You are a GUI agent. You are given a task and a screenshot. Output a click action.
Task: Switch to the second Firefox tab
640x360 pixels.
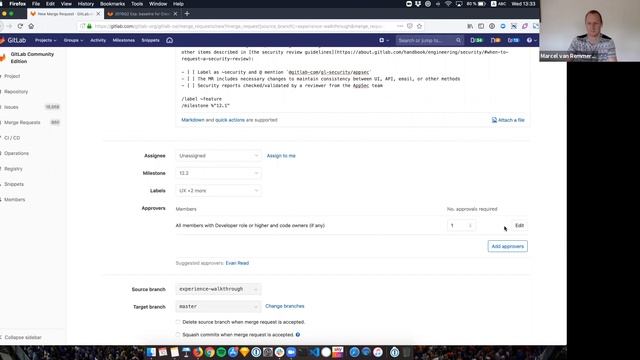(x=142, y=14)
